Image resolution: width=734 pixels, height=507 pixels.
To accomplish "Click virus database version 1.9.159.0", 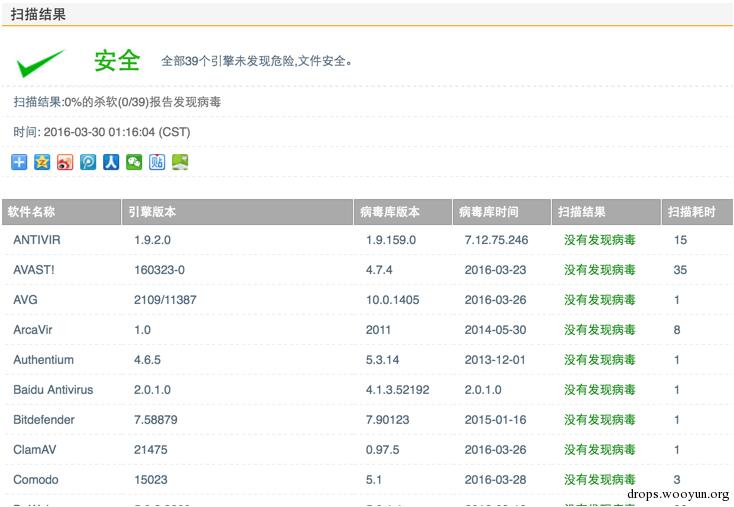I will (391, 240).
